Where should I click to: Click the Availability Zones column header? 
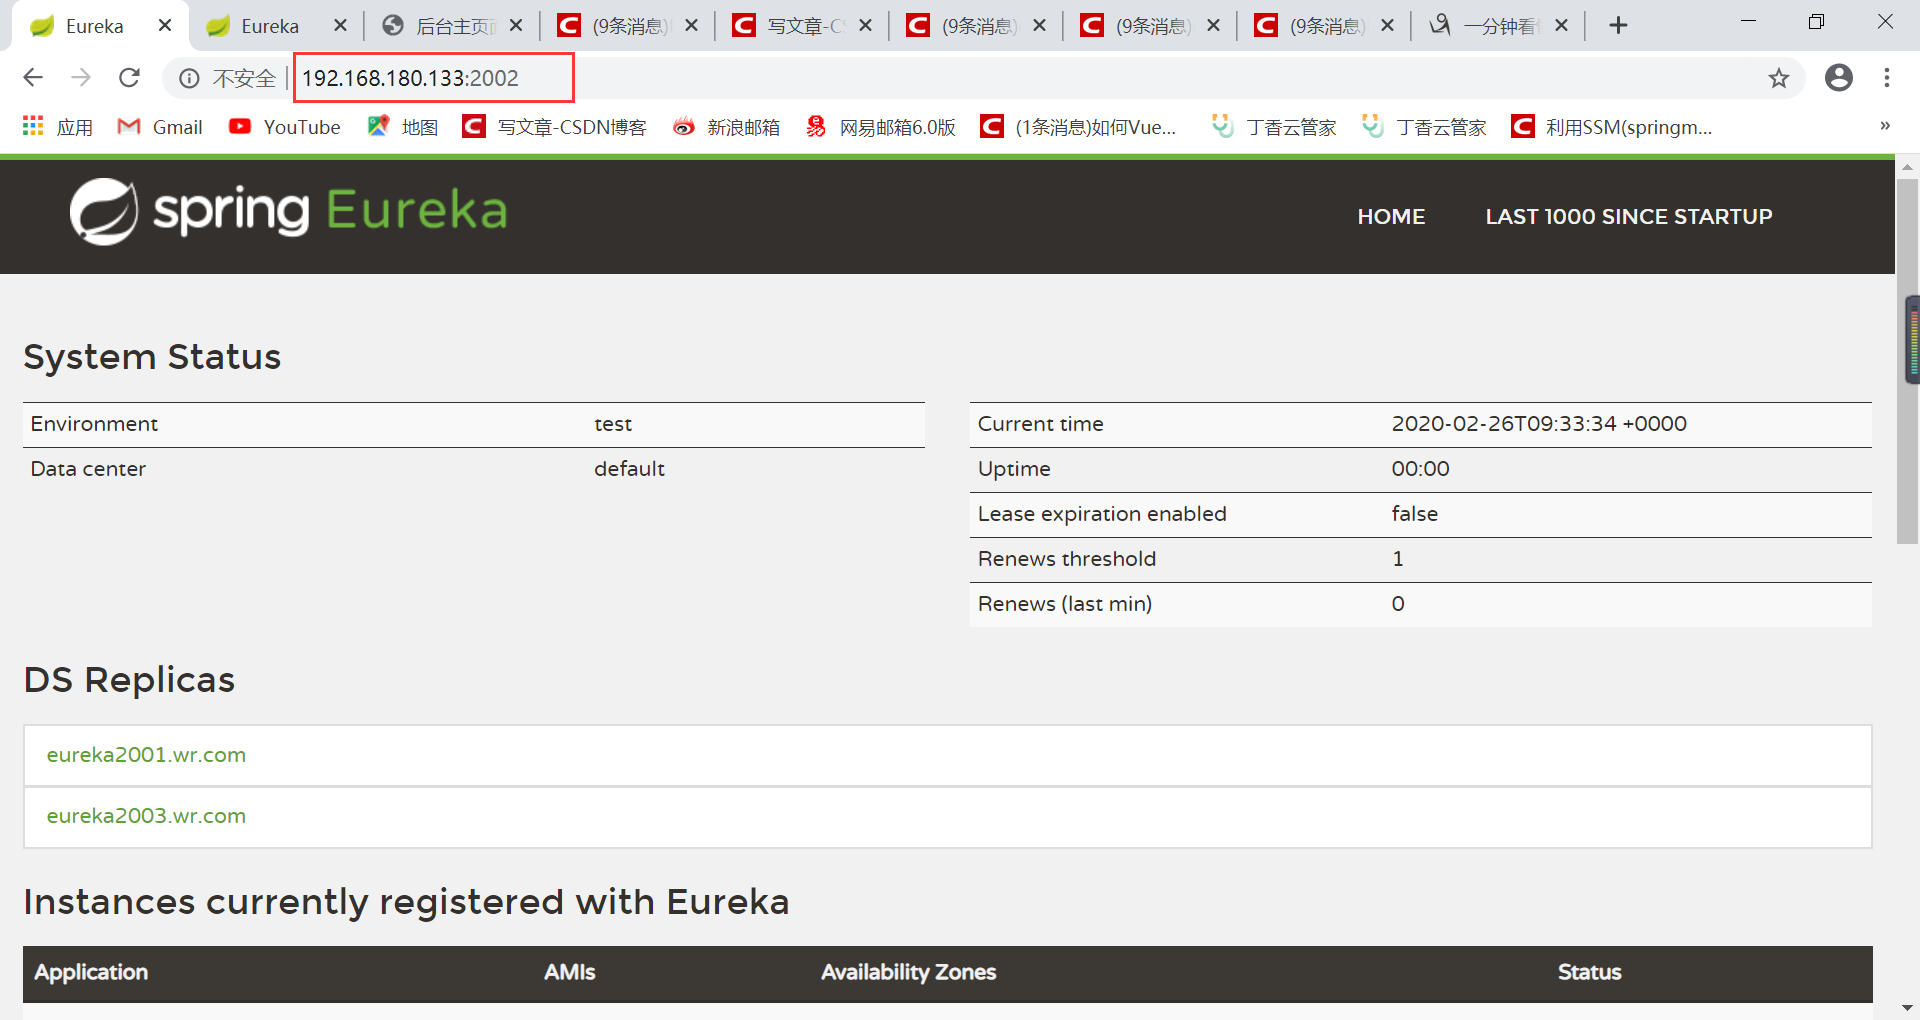point(908,972)
